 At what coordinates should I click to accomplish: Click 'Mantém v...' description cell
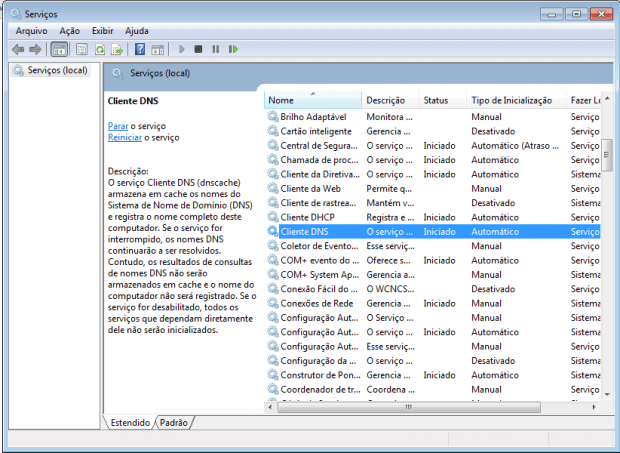(390, 203)
